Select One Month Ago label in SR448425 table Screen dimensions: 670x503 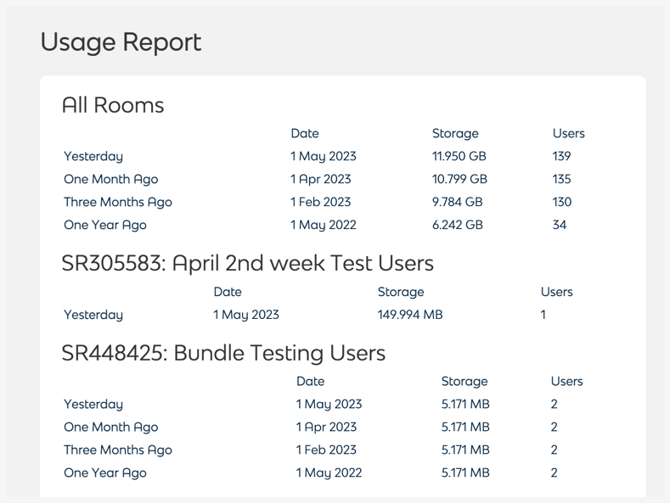click(111, 427)
